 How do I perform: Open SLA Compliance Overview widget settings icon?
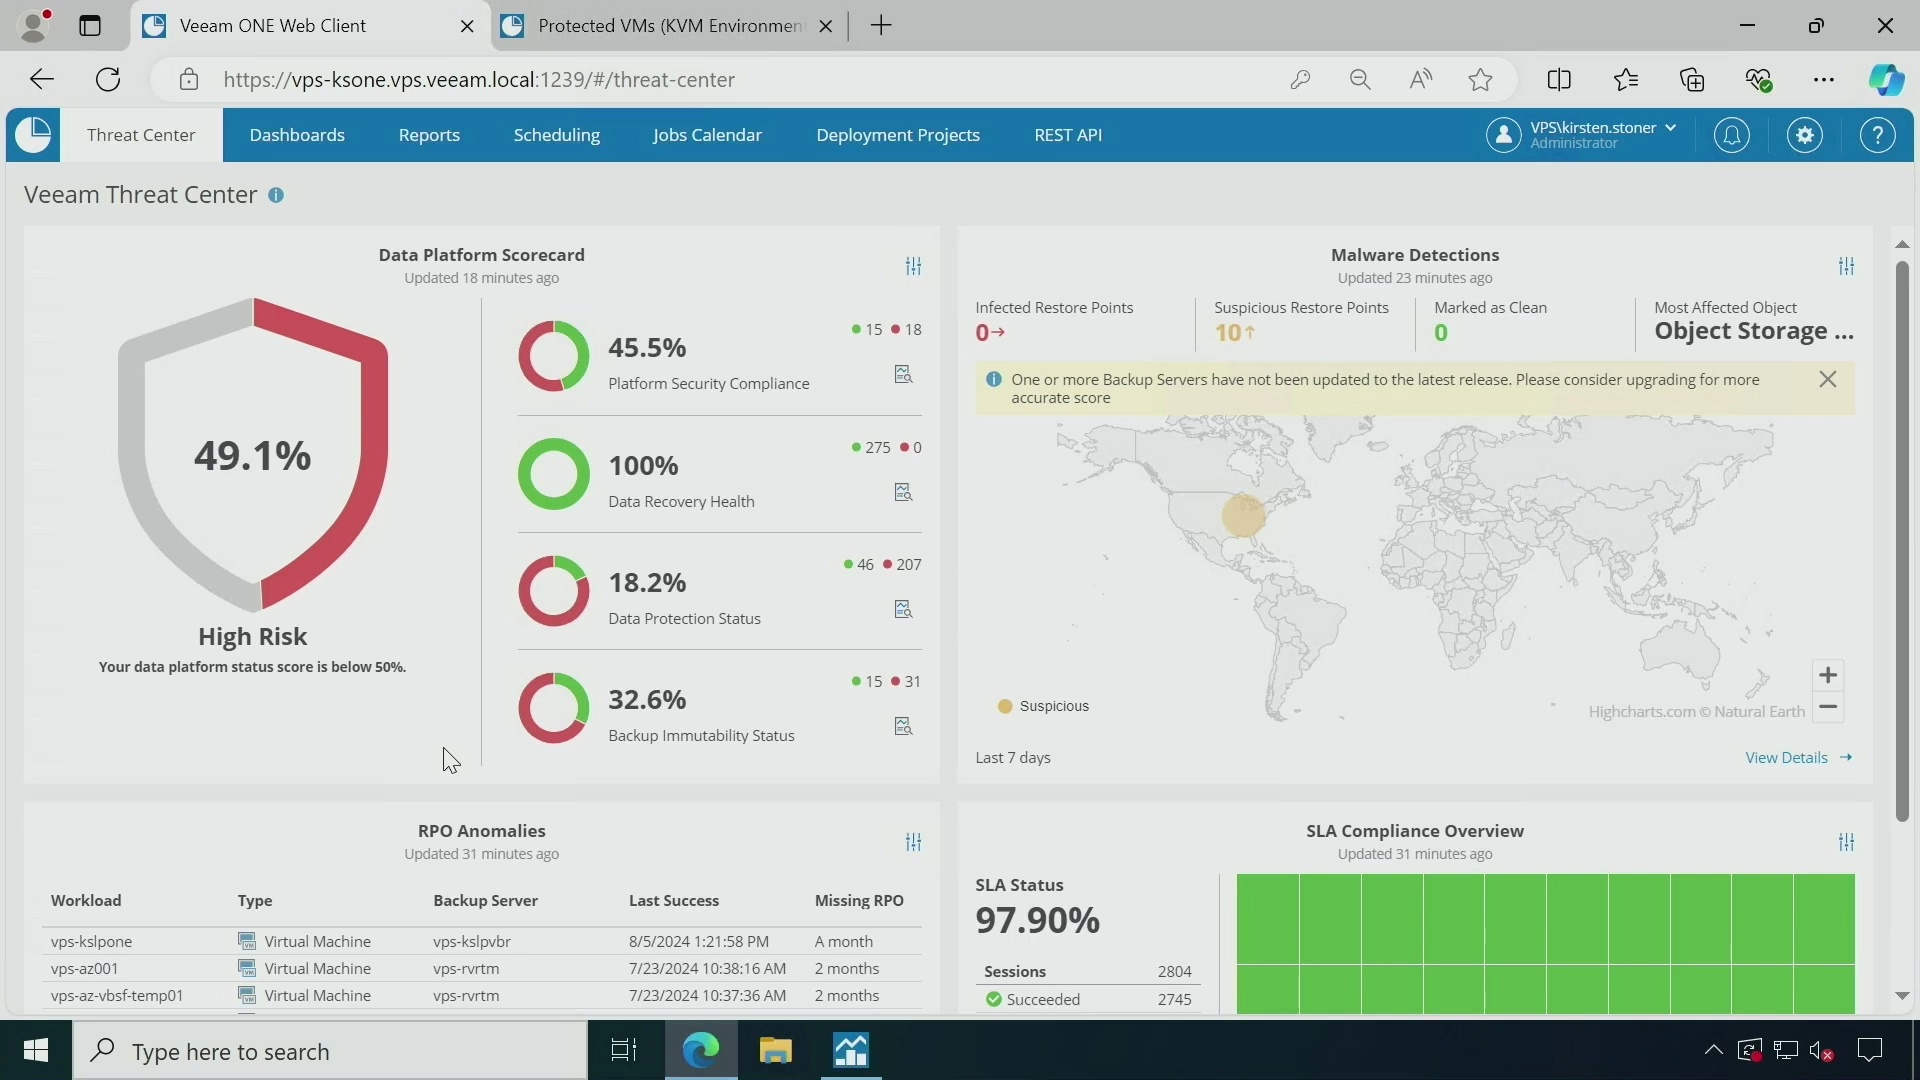[1846, 842]
